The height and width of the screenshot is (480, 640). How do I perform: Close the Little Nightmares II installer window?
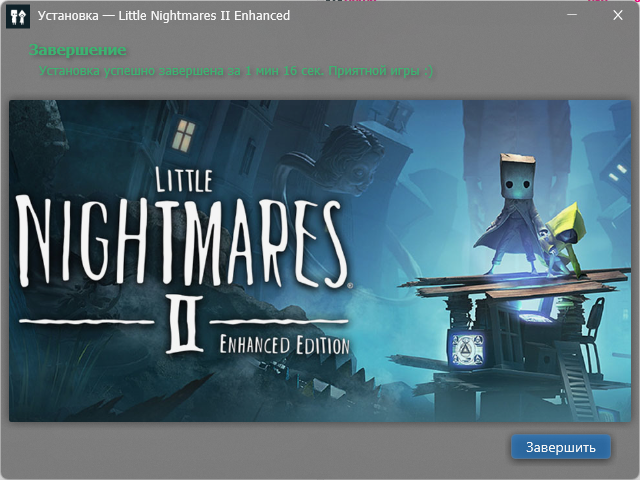click(618, 15)
